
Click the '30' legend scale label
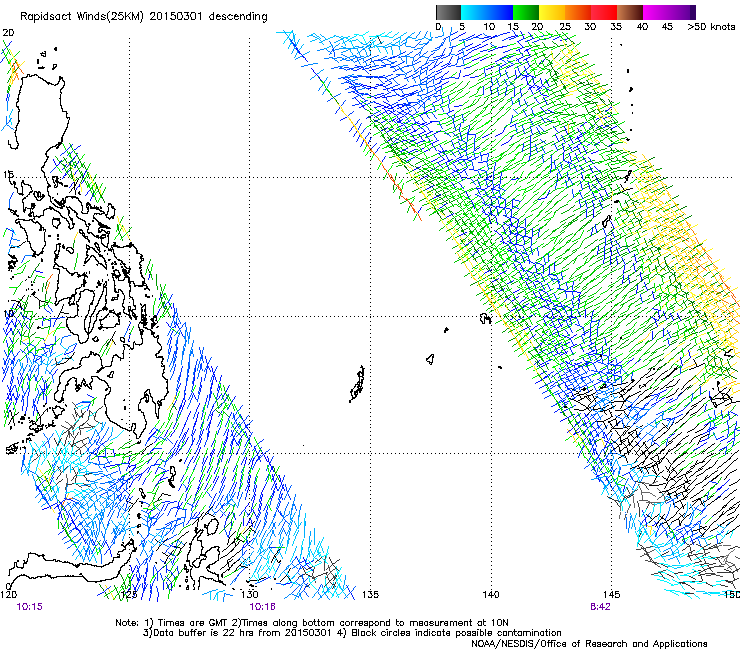coord(590,27)
